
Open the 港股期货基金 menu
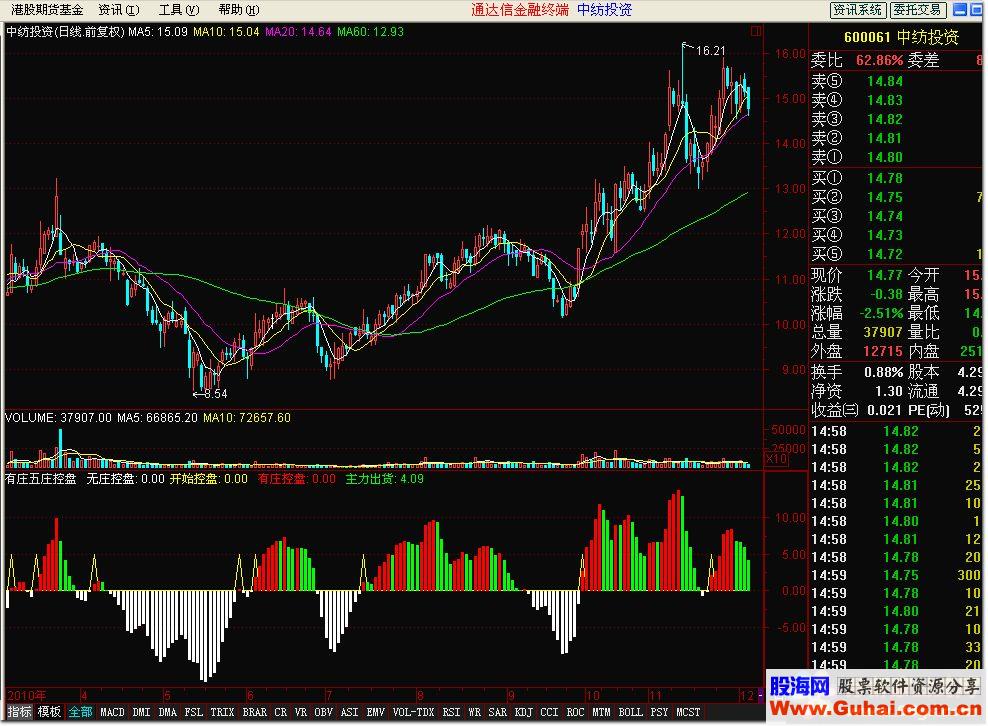coord(47,9)
